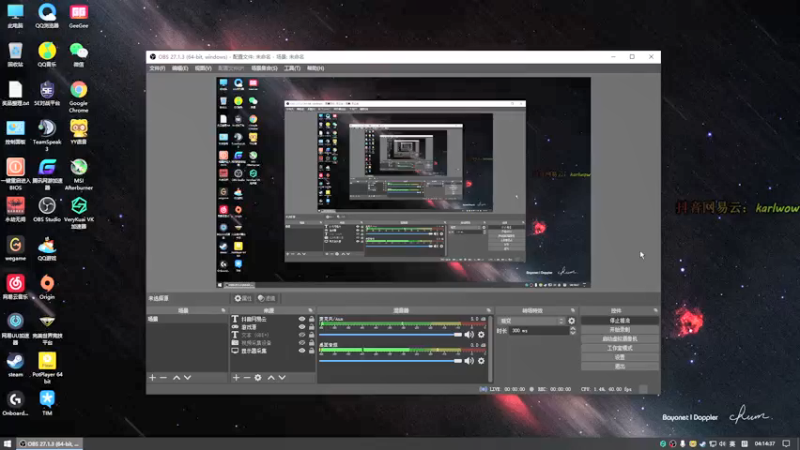Open VeryKuai VK accelerator desktop shortcut
Screen dimensions: 800x450
[78, 213]
